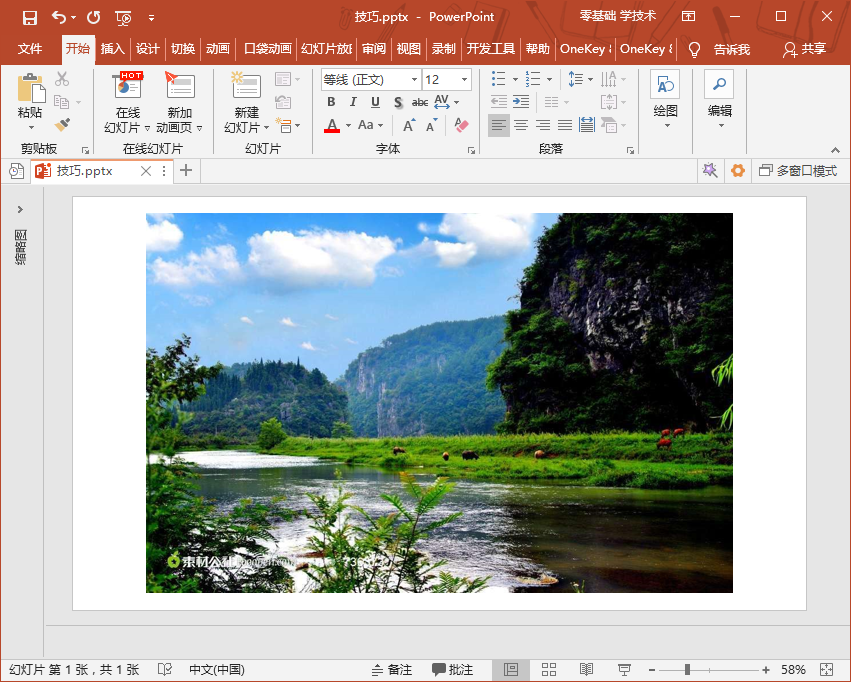Click the zoom slider handle

click(x=687, y=670)
